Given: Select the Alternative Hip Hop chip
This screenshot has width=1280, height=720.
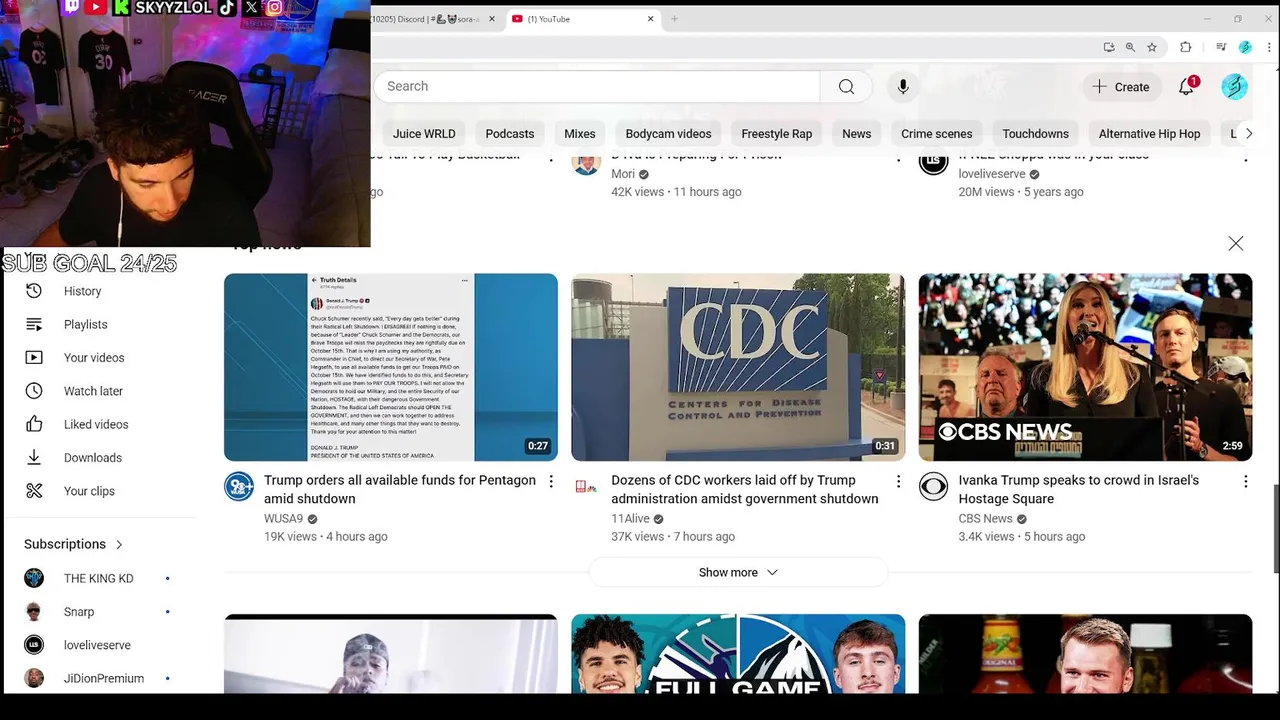Looking at the screenshot, I should click(1150, 134).
